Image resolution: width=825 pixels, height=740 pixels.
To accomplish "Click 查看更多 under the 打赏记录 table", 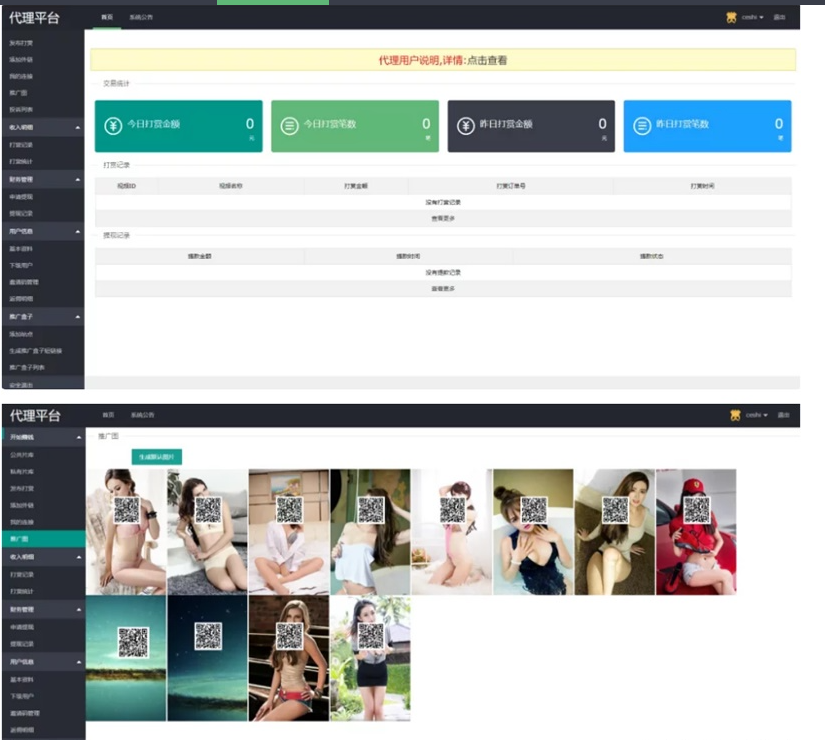I will tap(442, 218).
